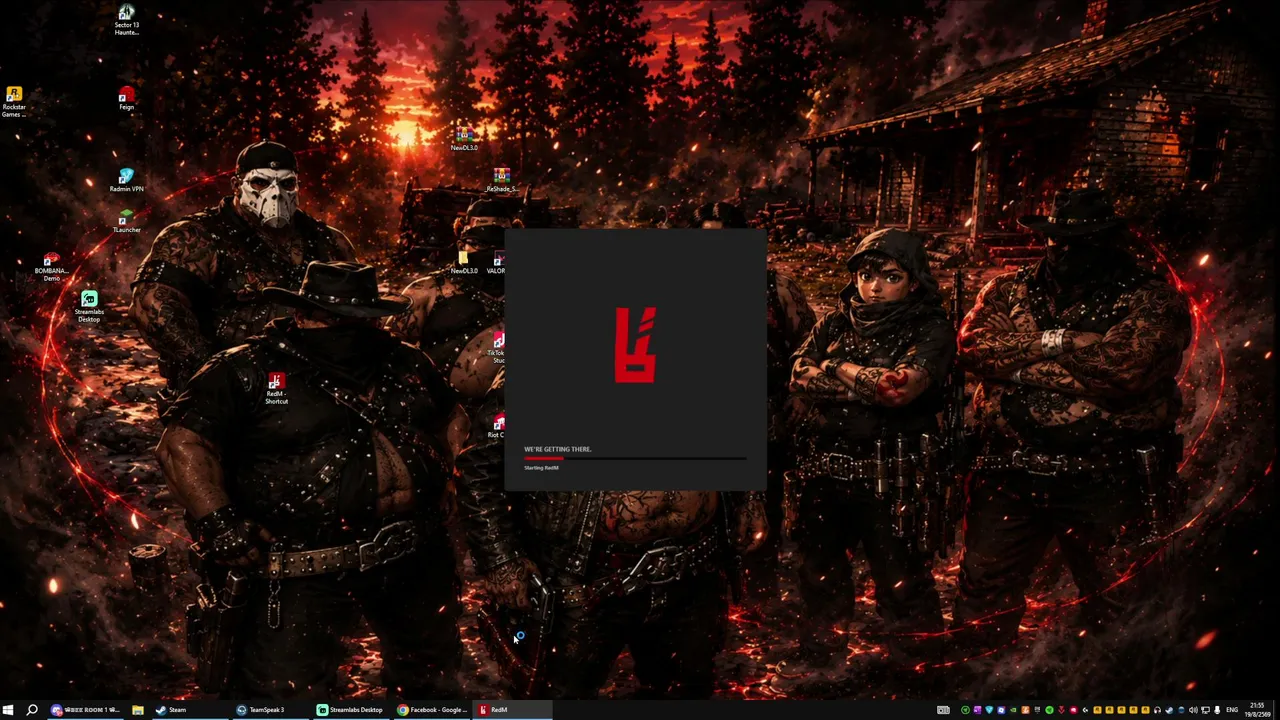The height and width of the screenshot is (720, 1280).
Task: Open the Windows Start menu
Action: click(x=9, y=710)
